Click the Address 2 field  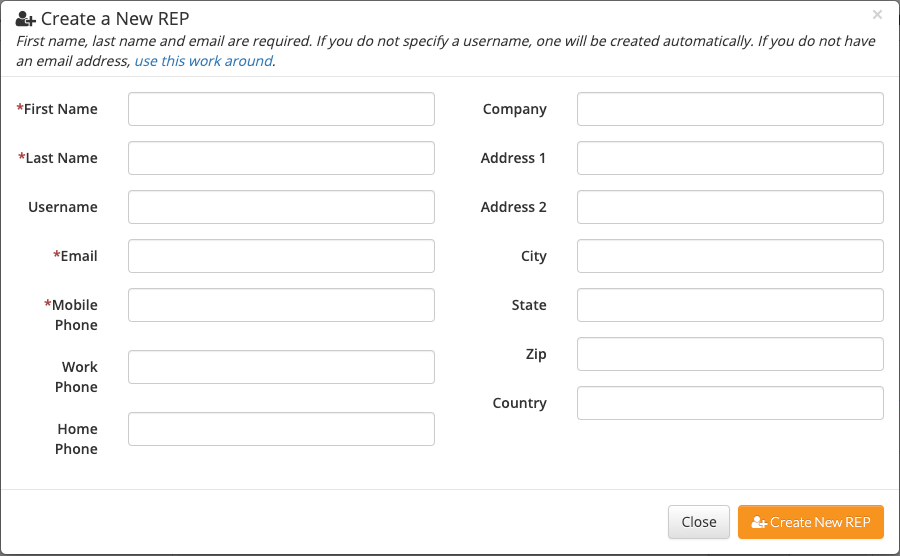coord(730,207)
